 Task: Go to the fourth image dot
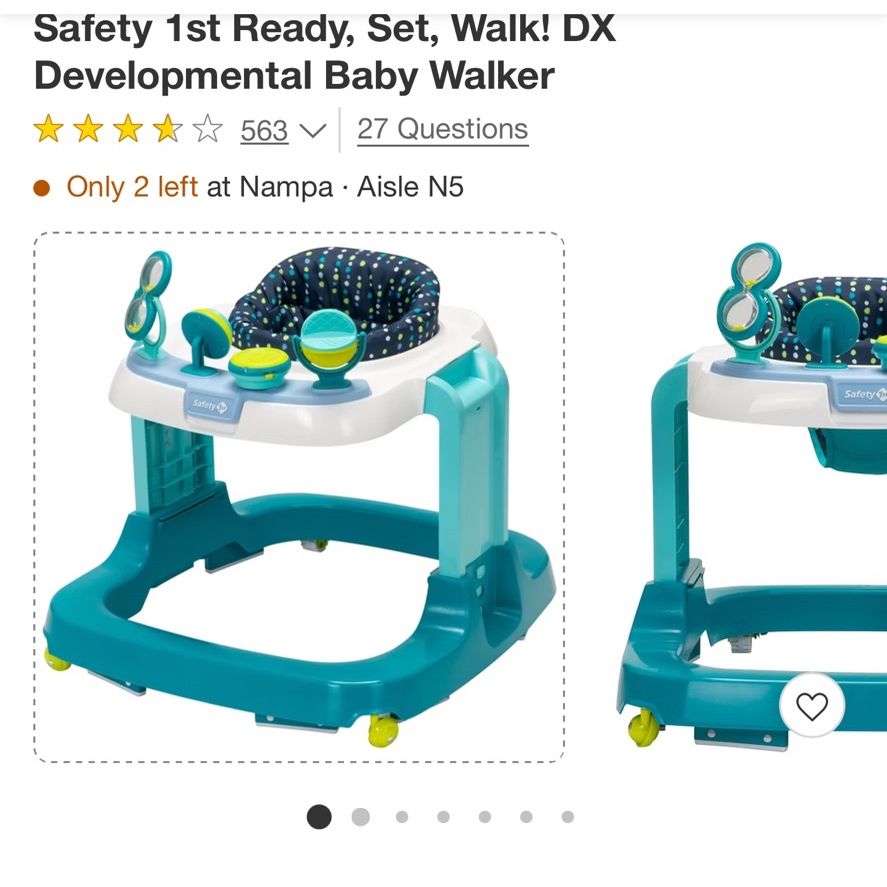click(444, 817)
